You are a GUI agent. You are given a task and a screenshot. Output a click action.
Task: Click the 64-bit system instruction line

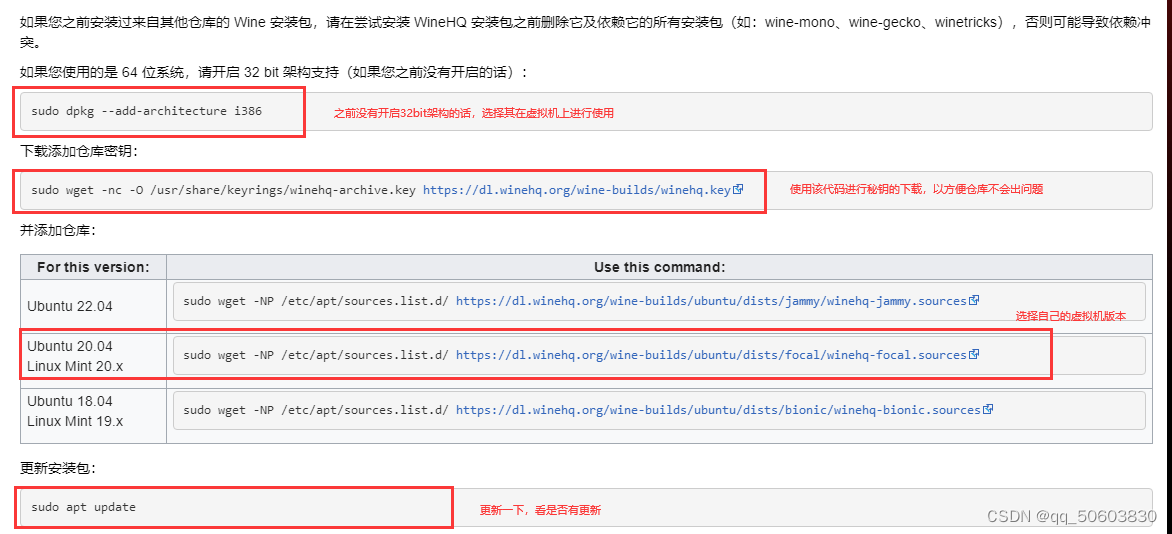click(274, 73)
